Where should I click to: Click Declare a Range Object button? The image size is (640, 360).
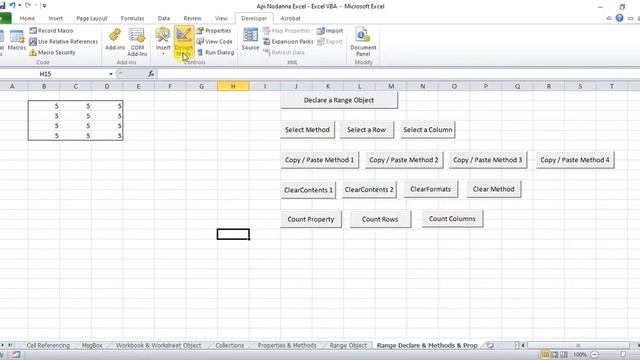pos(339,100)
